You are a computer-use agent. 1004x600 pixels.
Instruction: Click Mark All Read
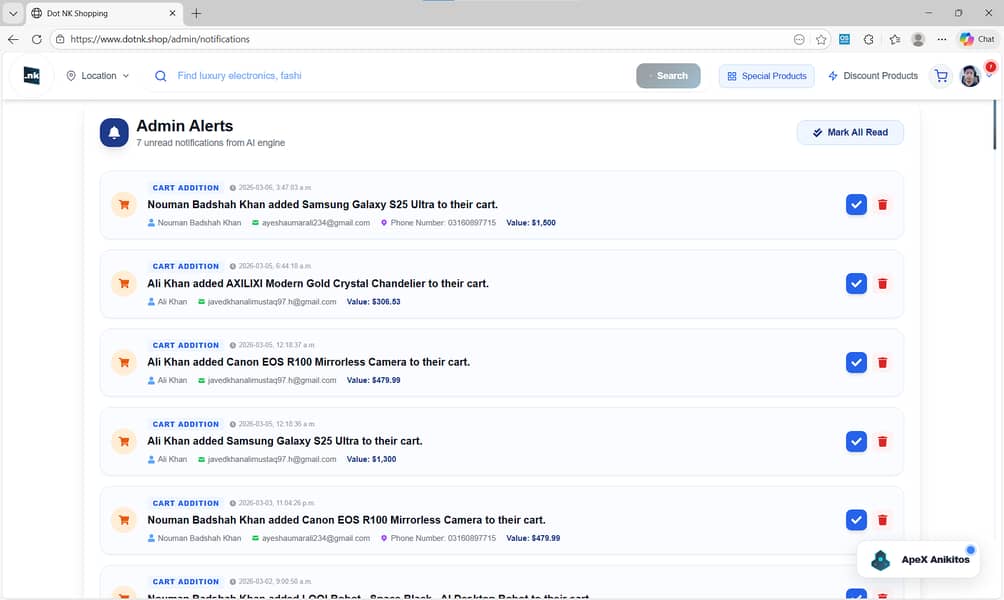[850, 133]
